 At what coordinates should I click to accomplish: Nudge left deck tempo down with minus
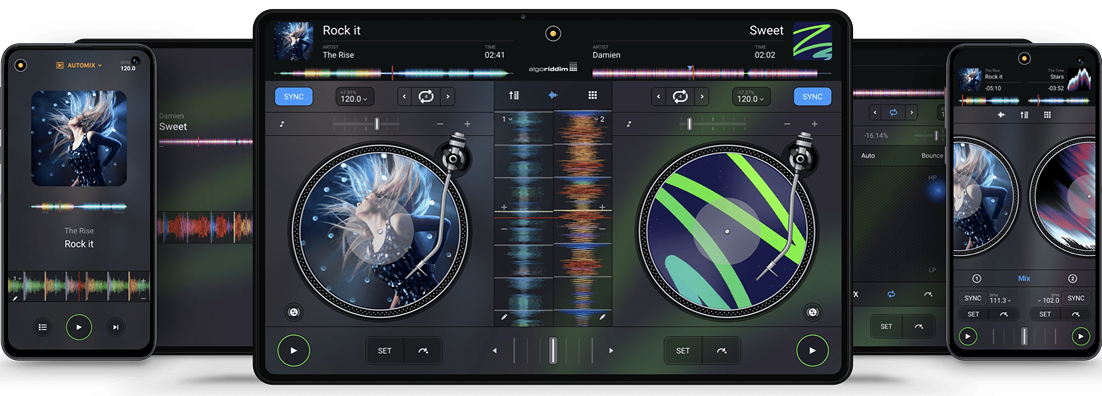[440, 124]
